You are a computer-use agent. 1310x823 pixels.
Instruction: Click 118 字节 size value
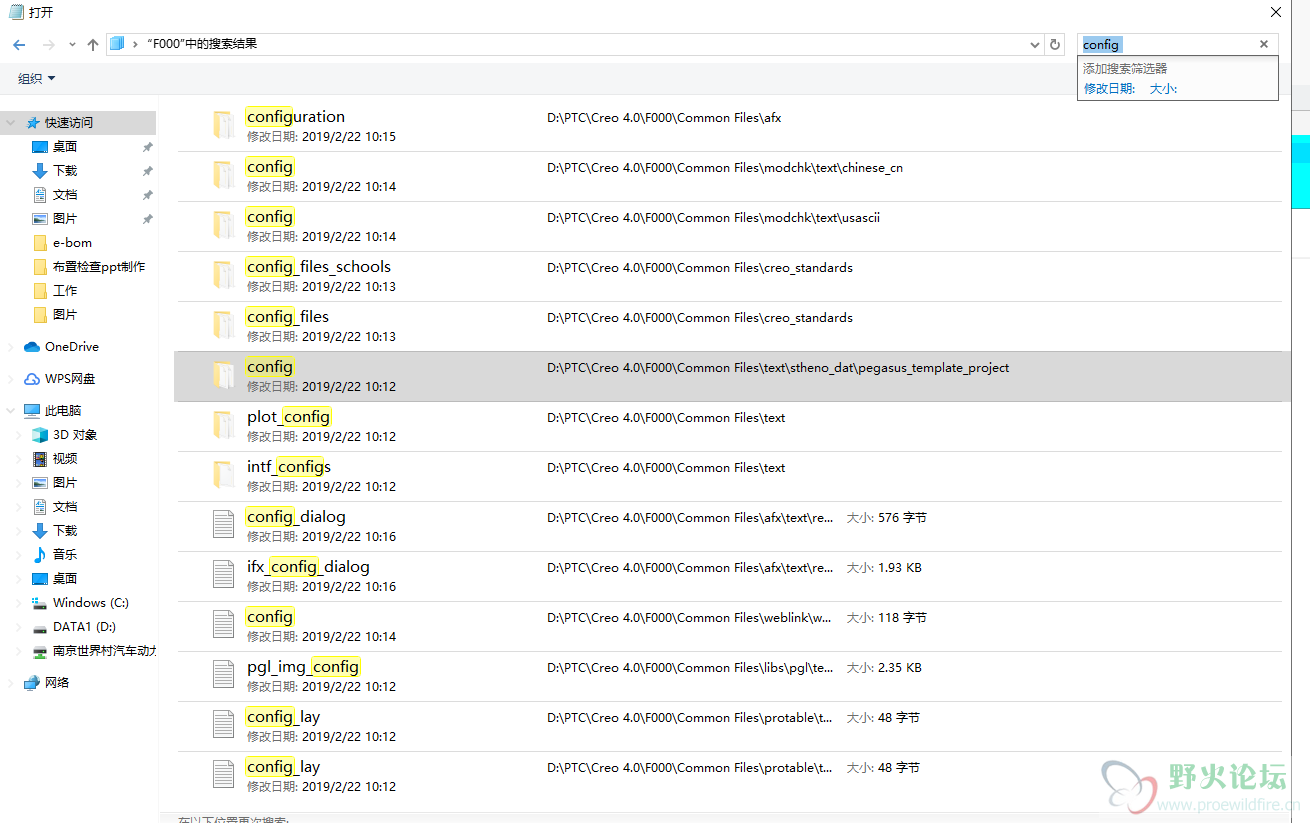tap(902, 618)
